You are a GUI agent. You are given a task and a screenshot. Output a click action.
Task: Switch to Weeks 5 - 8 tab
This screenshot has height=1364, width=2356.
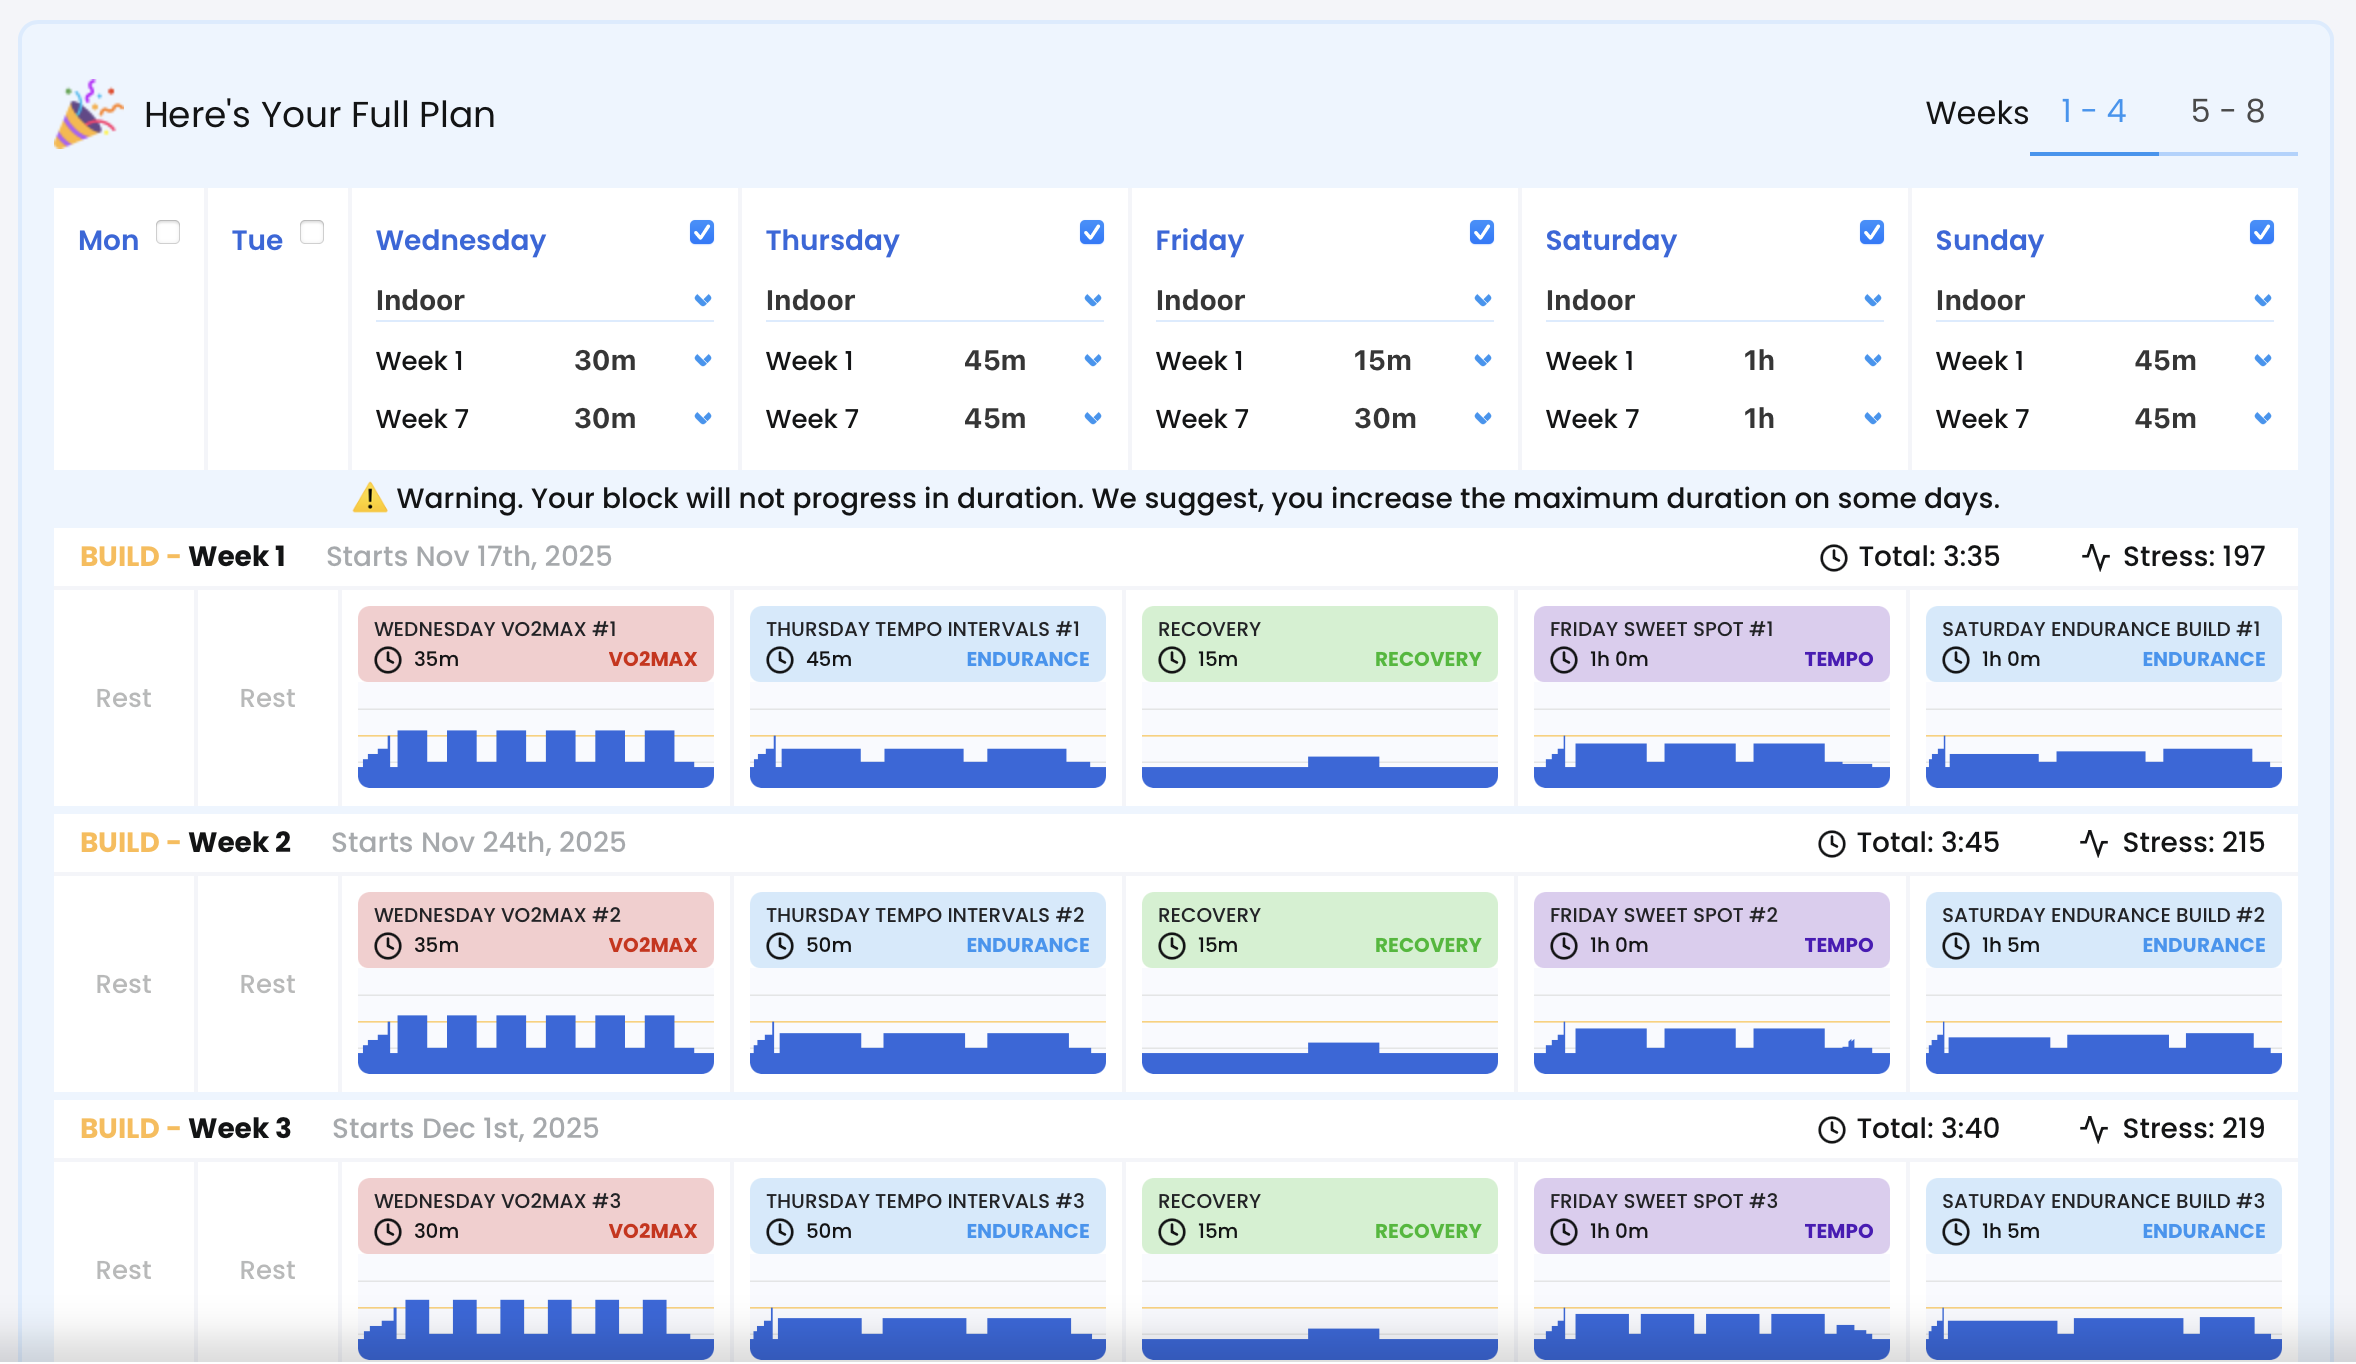pos(2227,111)
